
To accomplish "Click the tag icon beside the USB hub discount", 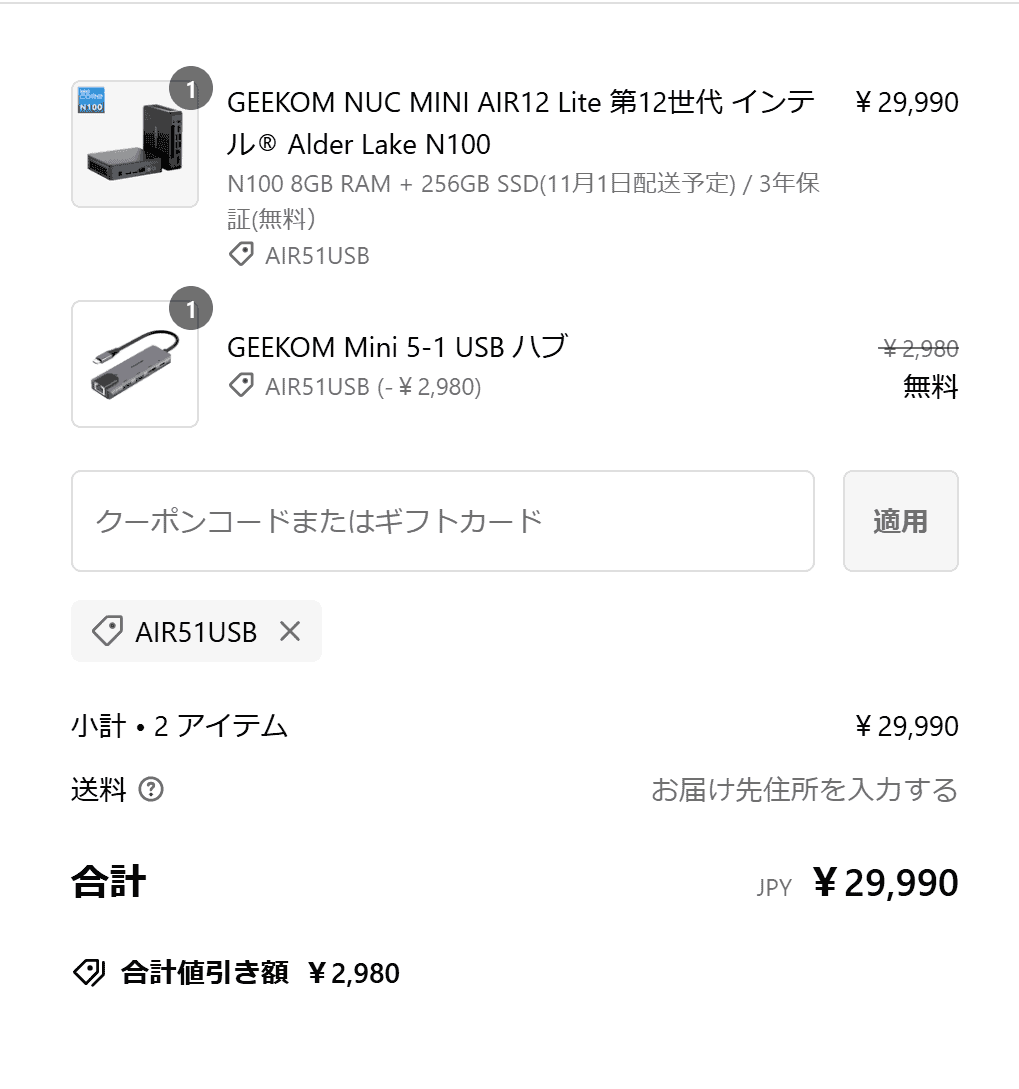I will point(241,386).
